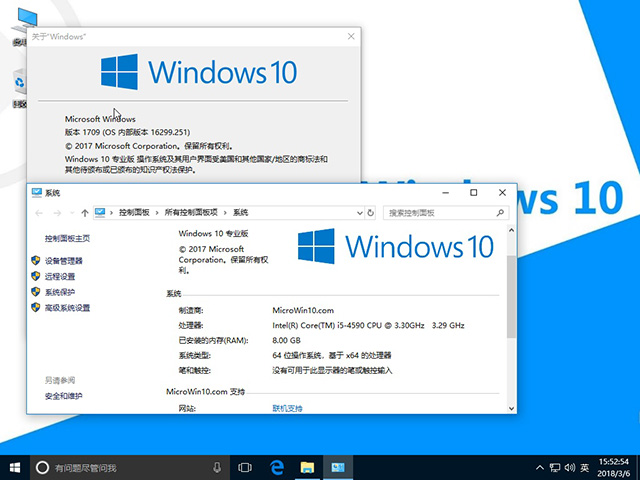This screenshot has width=640, height=480.
Task: Click the volume speaker tray icon
Action: [570, 468]
